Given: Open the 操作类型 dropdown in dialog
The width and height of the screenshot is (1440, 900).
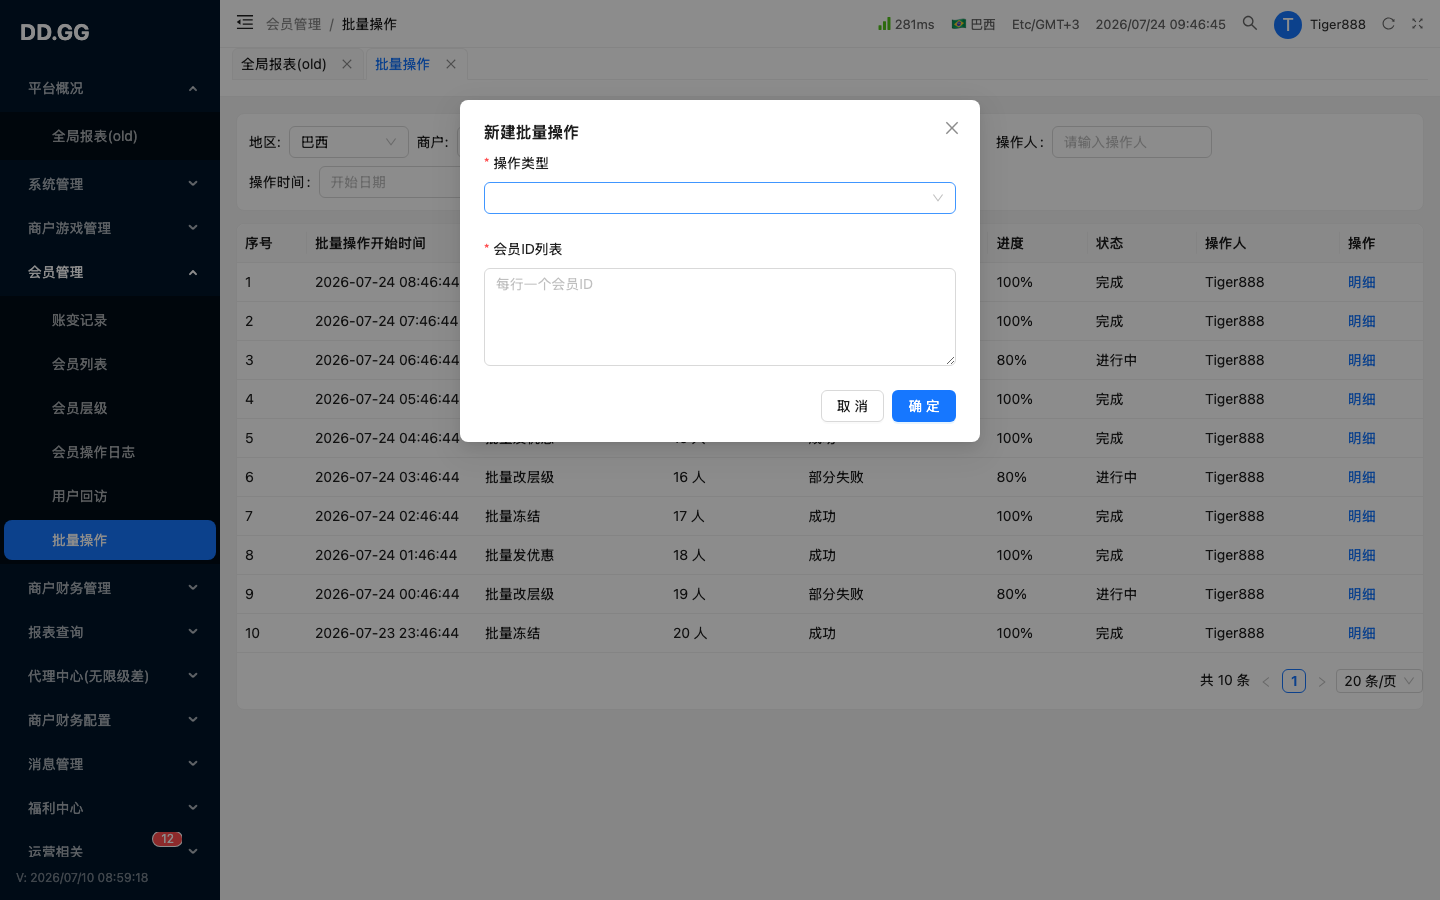Looking at the screenshot, I should (x=720, y=198).
